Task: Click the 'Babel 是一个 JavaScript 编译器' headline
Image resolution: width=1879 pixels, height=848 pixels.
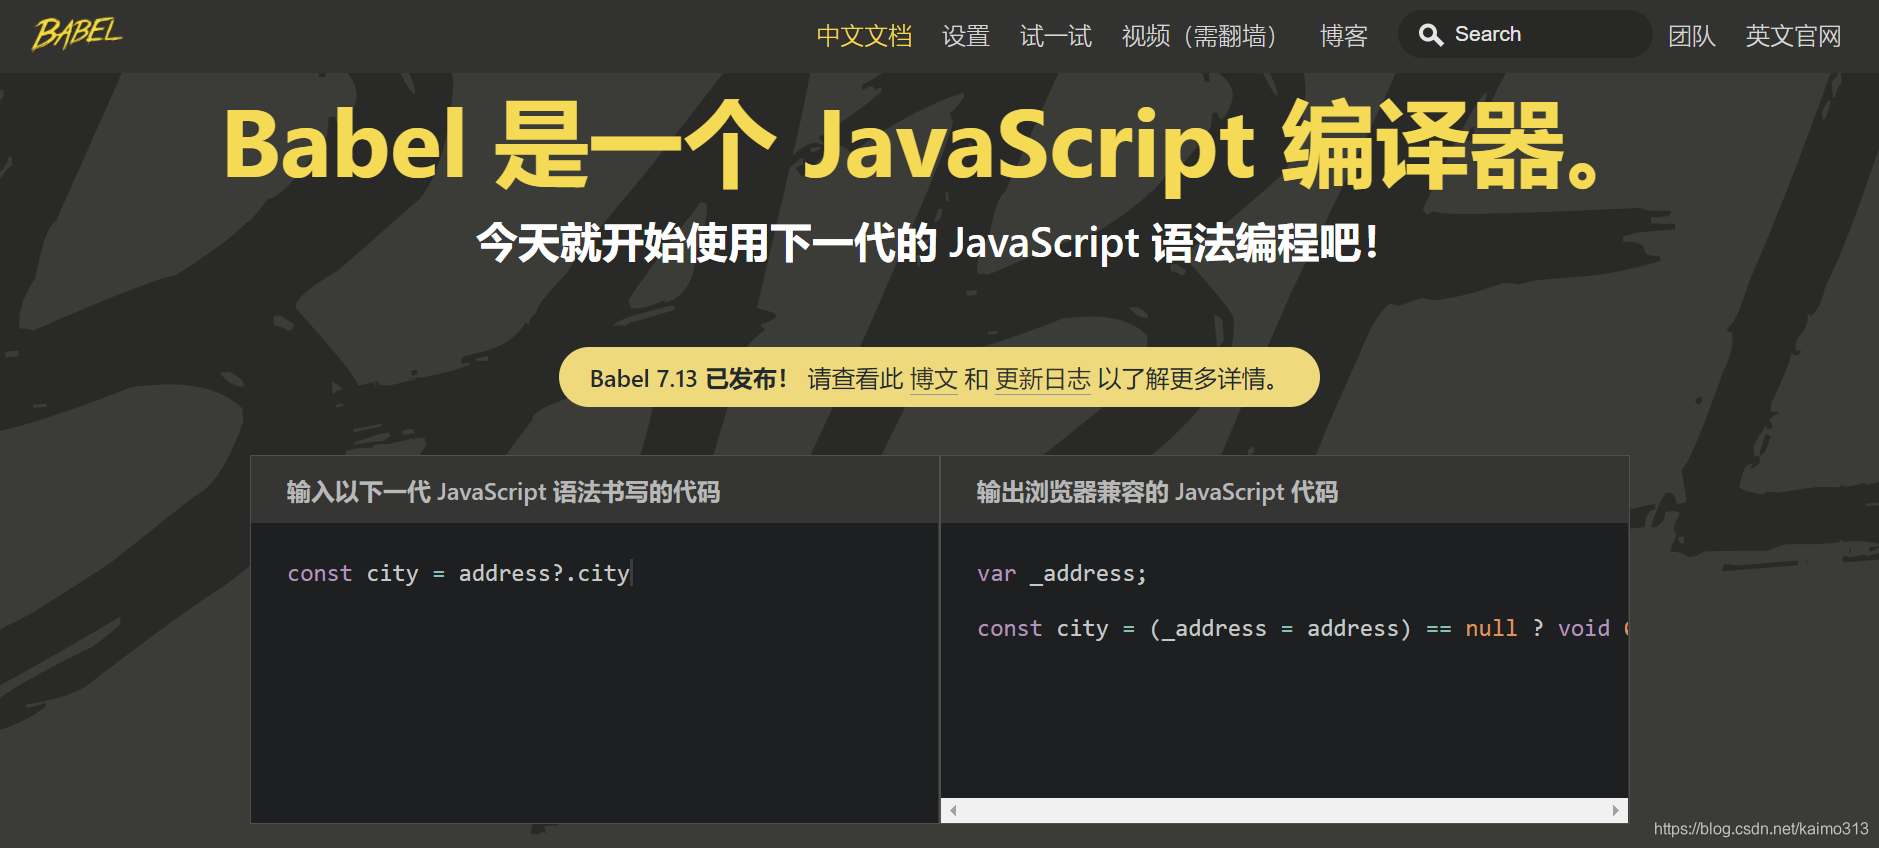Action: (x=913, y=145)
